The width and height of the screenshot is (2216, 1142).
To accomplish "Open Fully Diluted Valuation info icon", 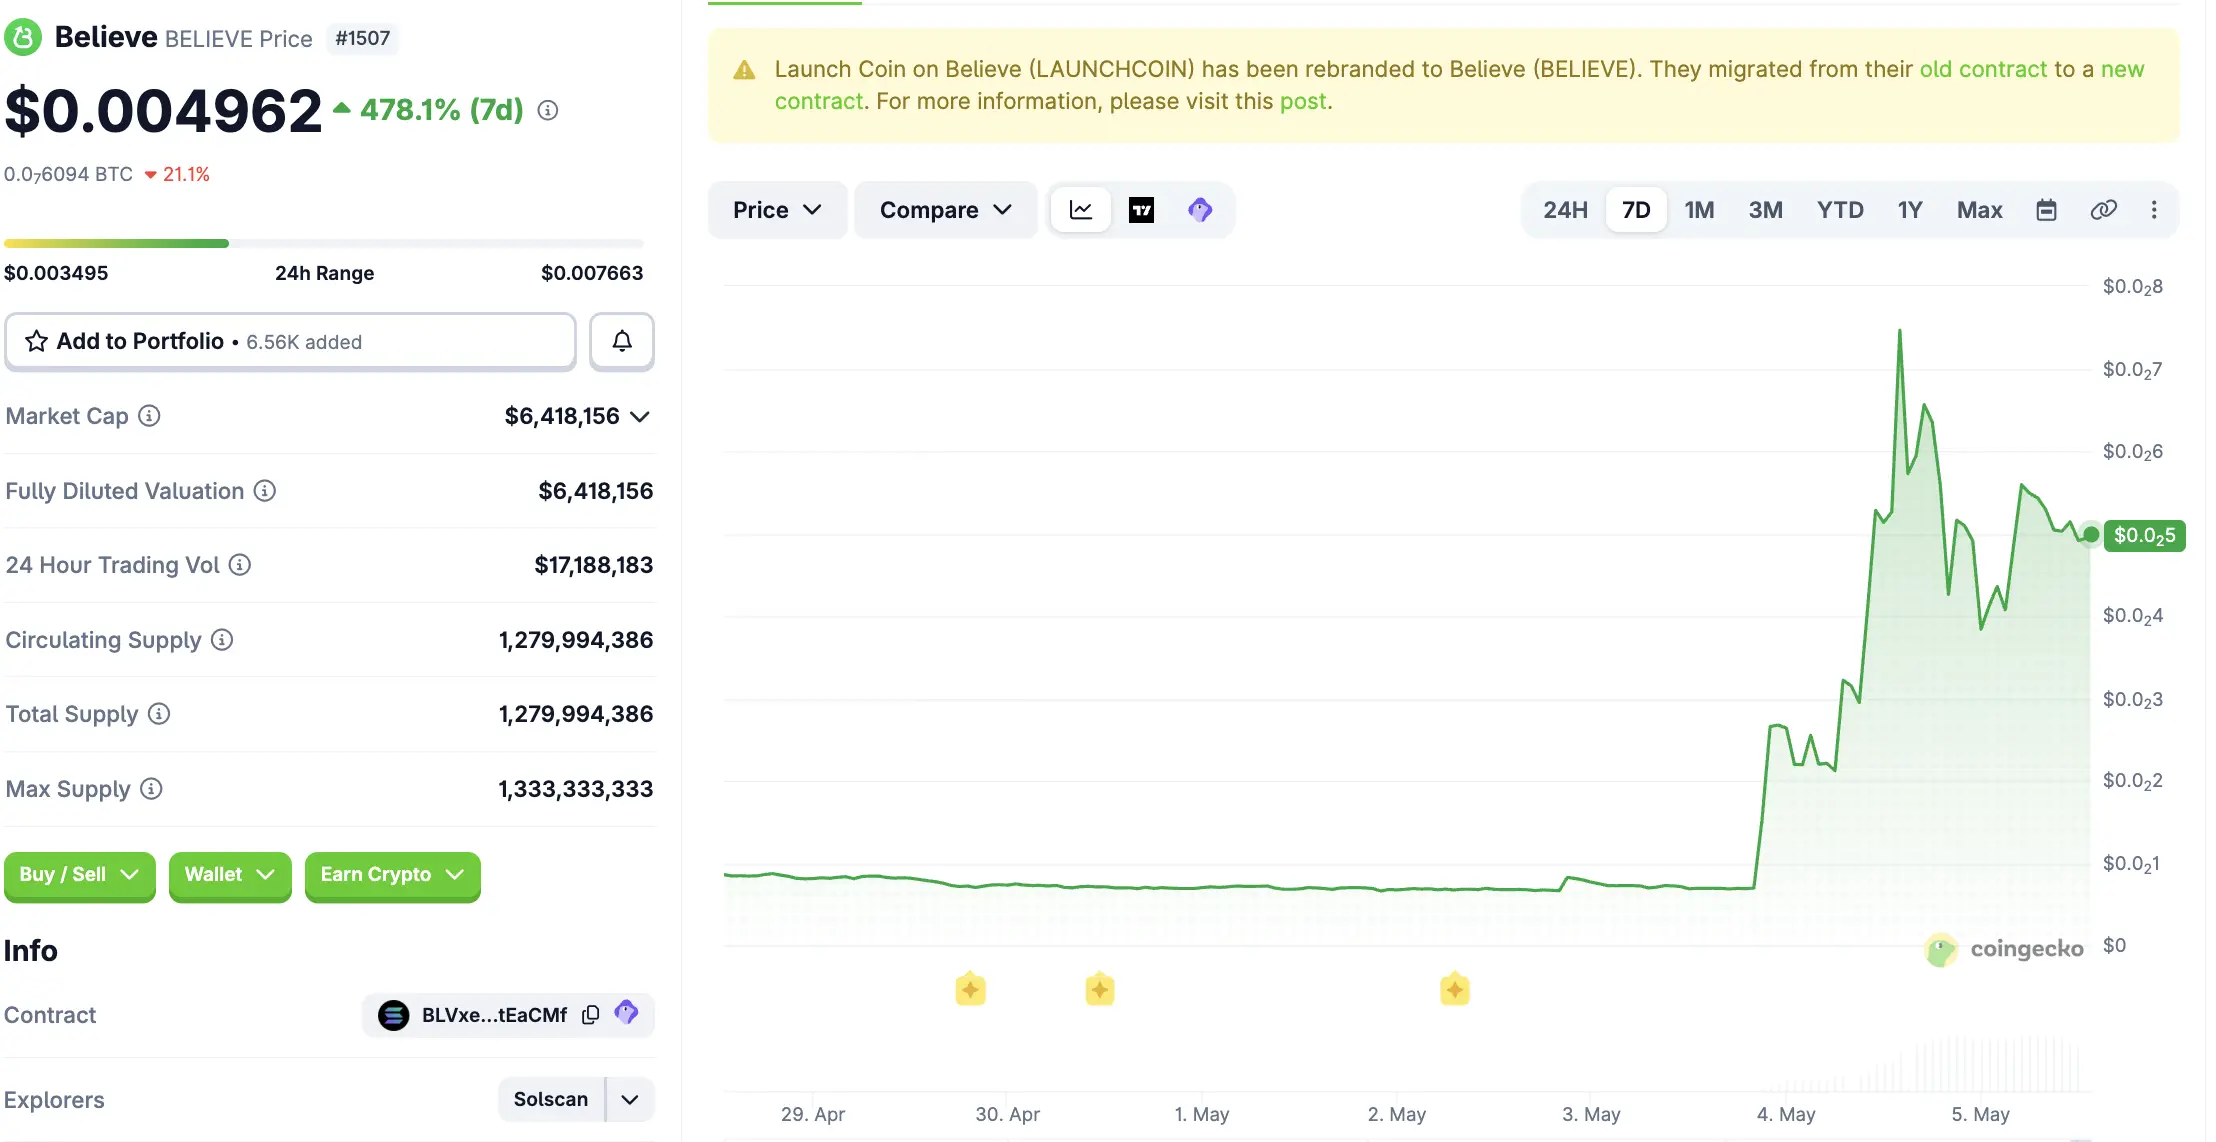I will [x=265, y=491].
